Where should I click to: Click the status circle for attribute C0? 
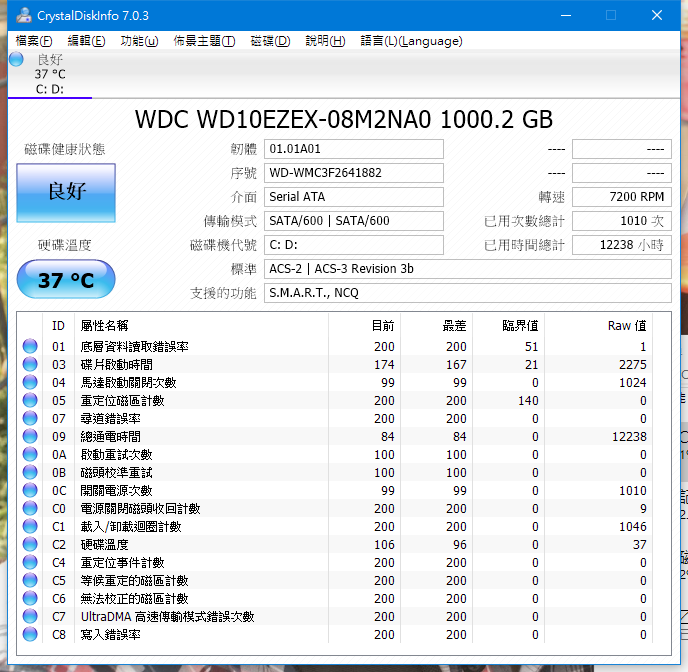pyautogui.click(x=30, y=508)
